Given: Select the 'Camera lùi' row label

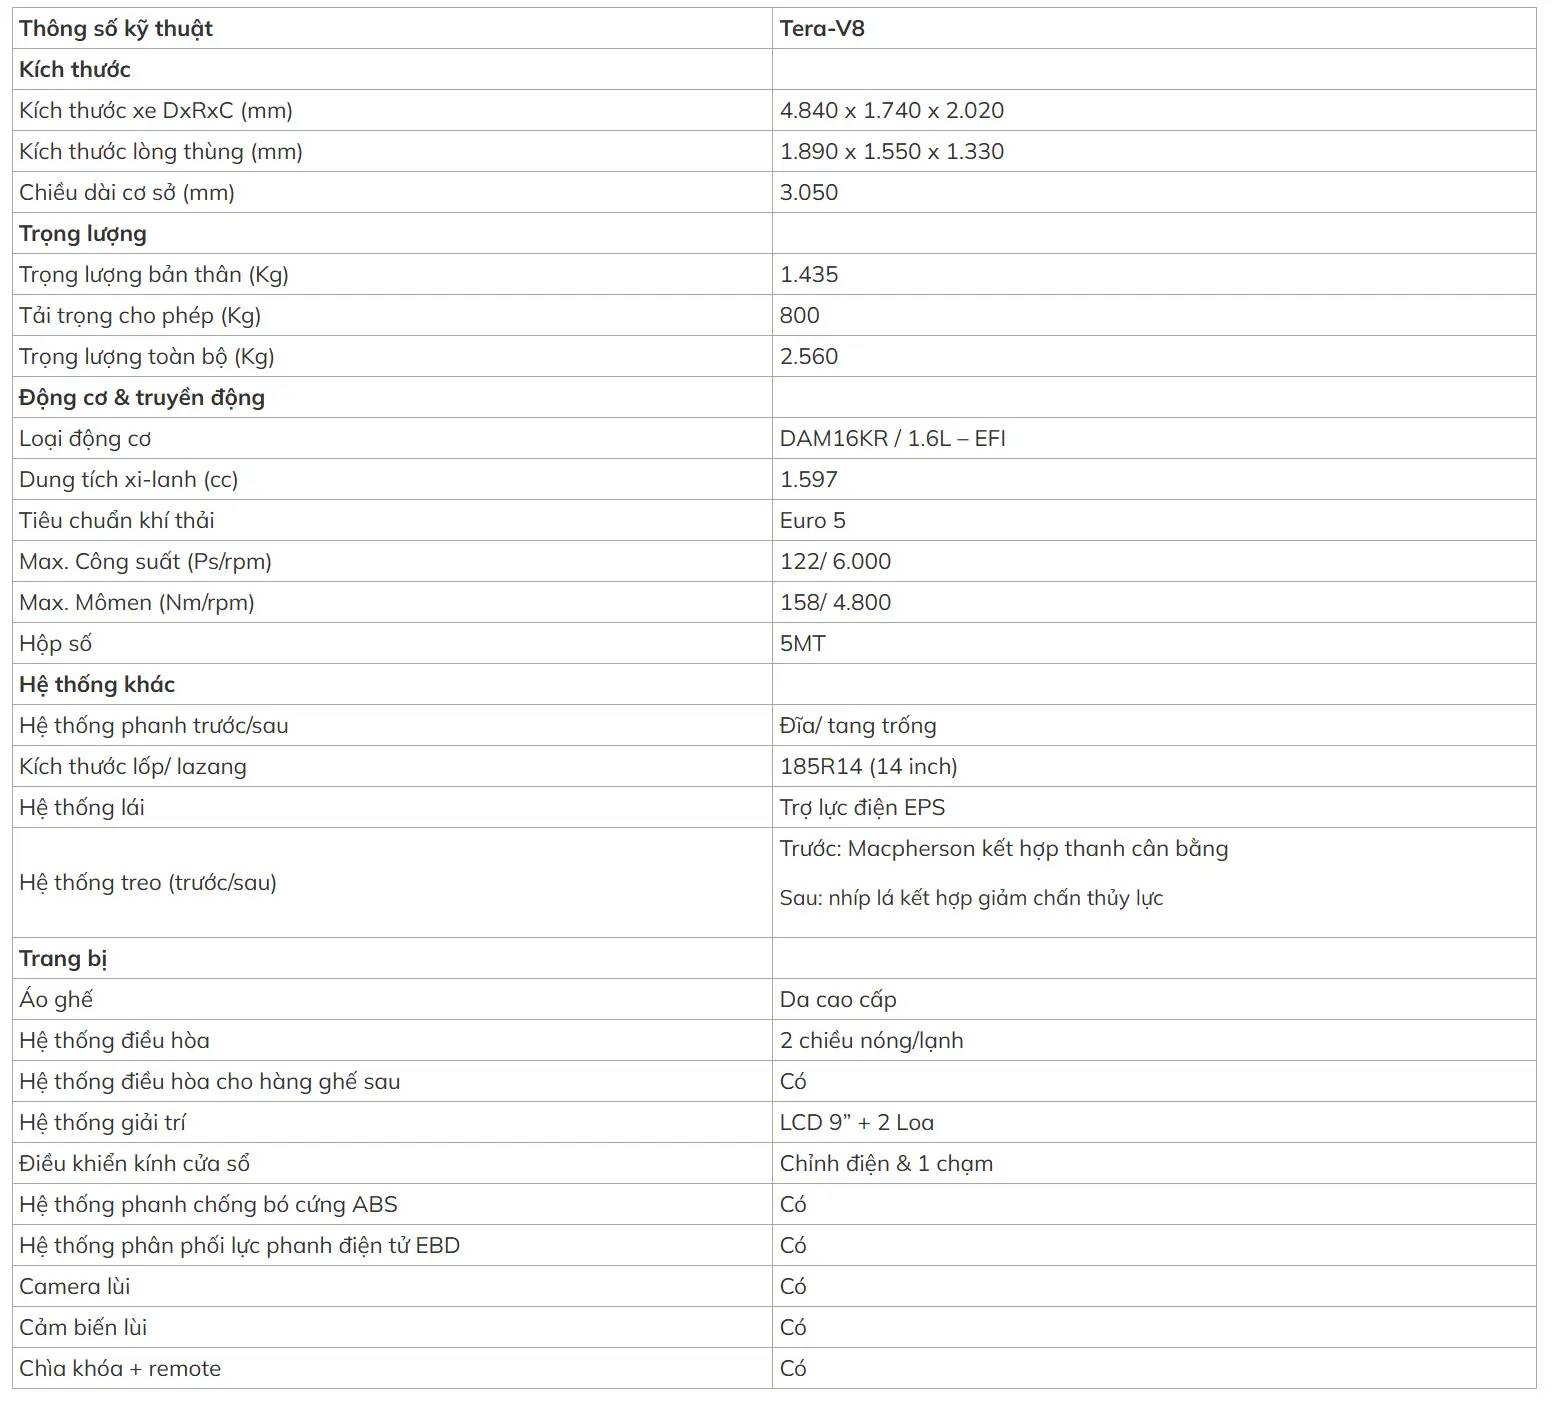Looking at the screenshot, I should click(75, 1287).
